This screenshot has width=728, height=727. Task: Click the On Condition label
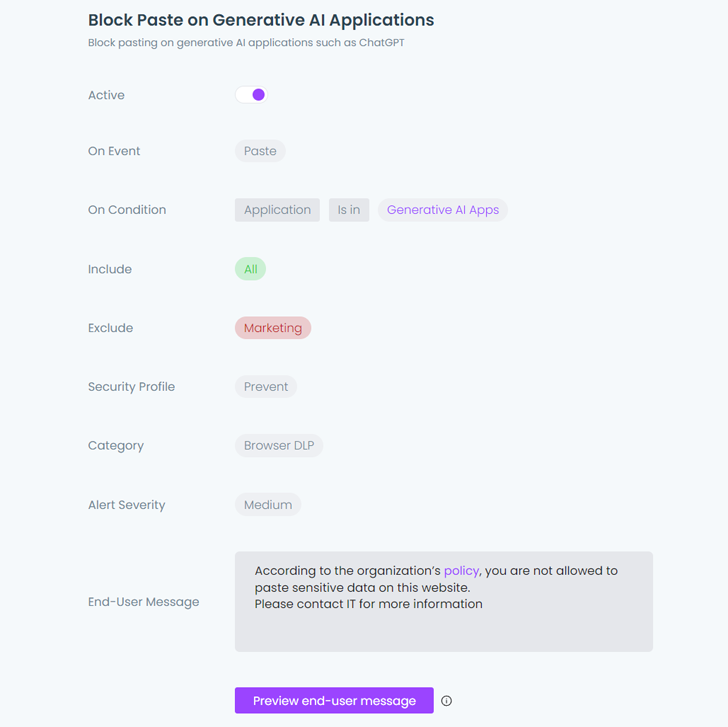click(x=127, y=210)
